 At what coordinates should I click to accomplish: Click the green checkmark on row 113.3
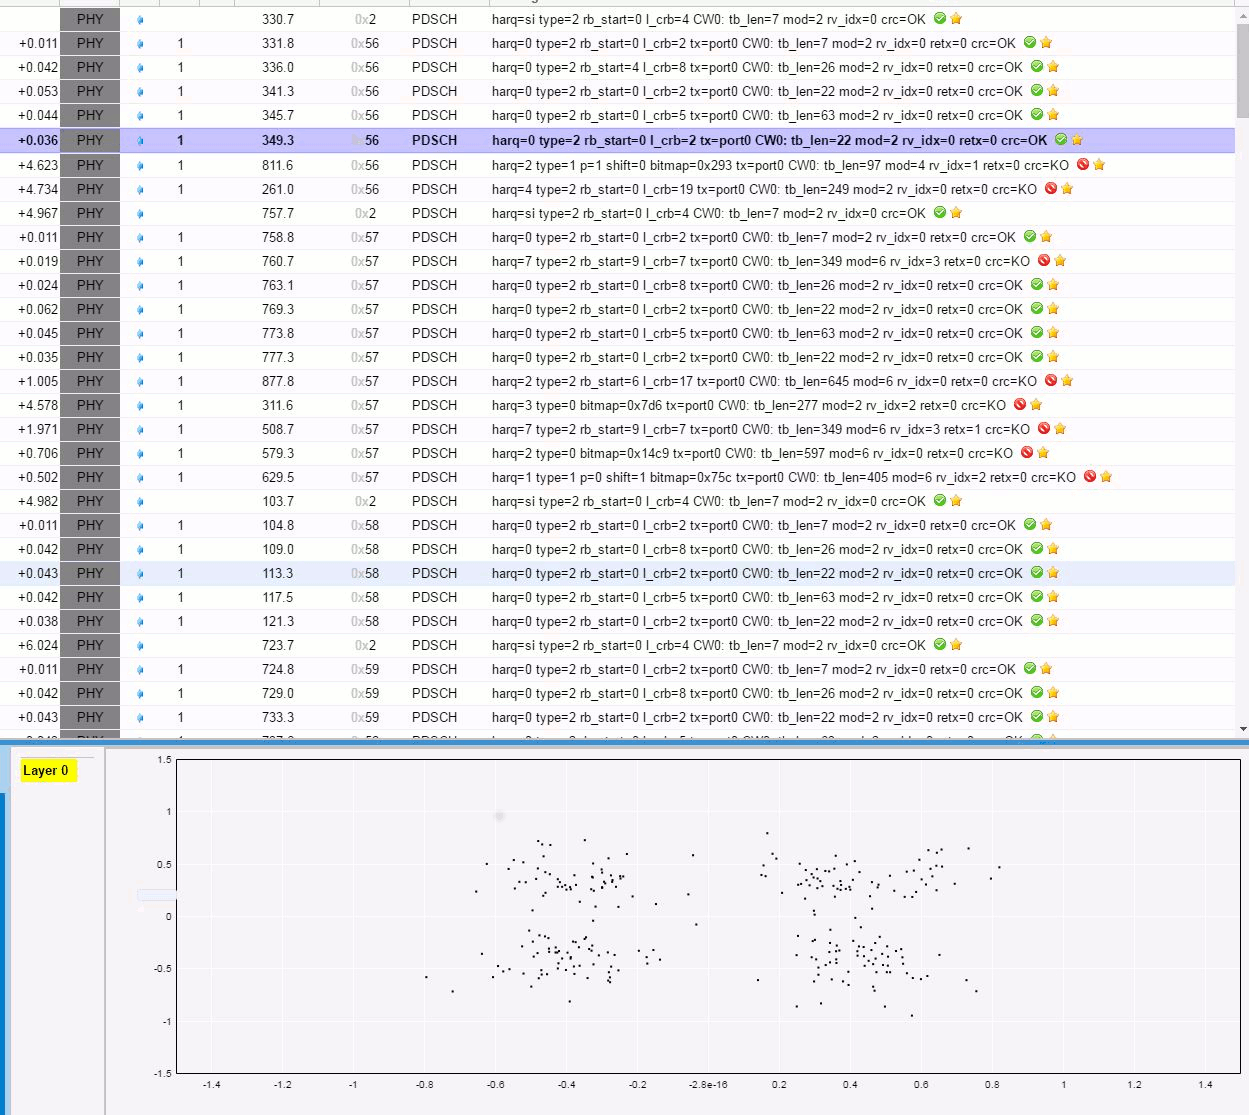[x=1037, y=573]
